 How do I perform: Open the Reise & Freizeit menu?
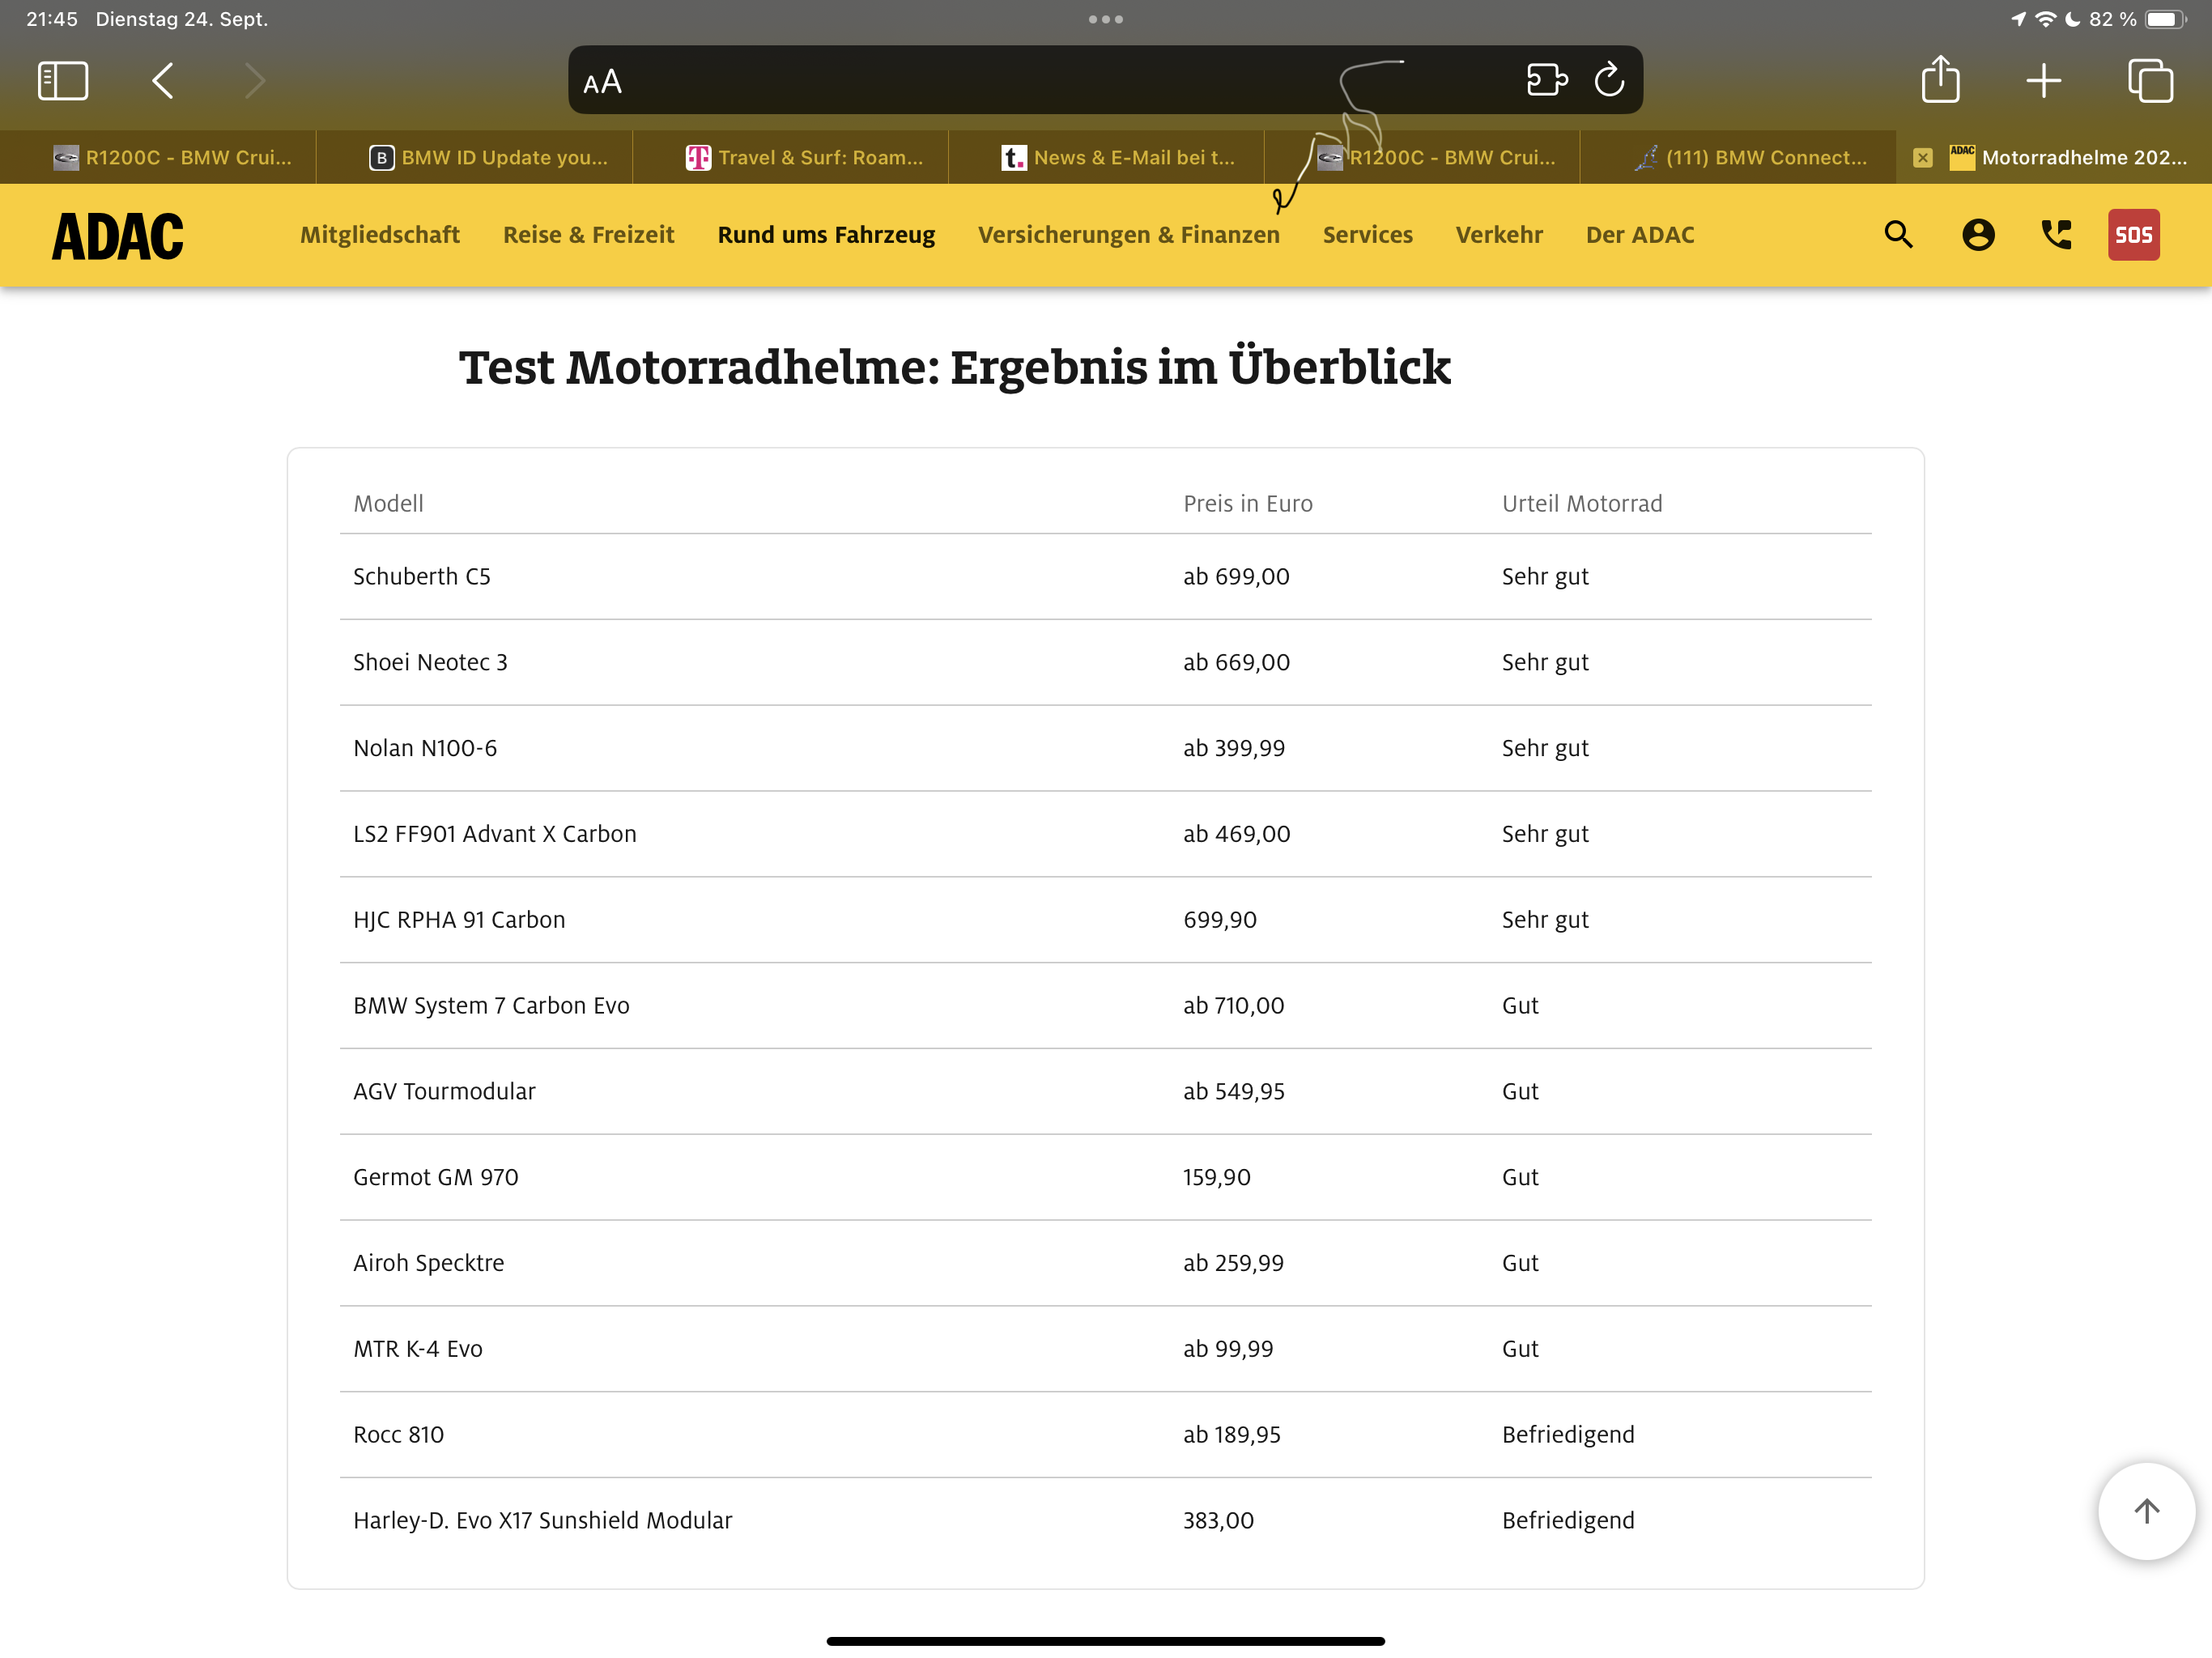(x=588, y=235)
